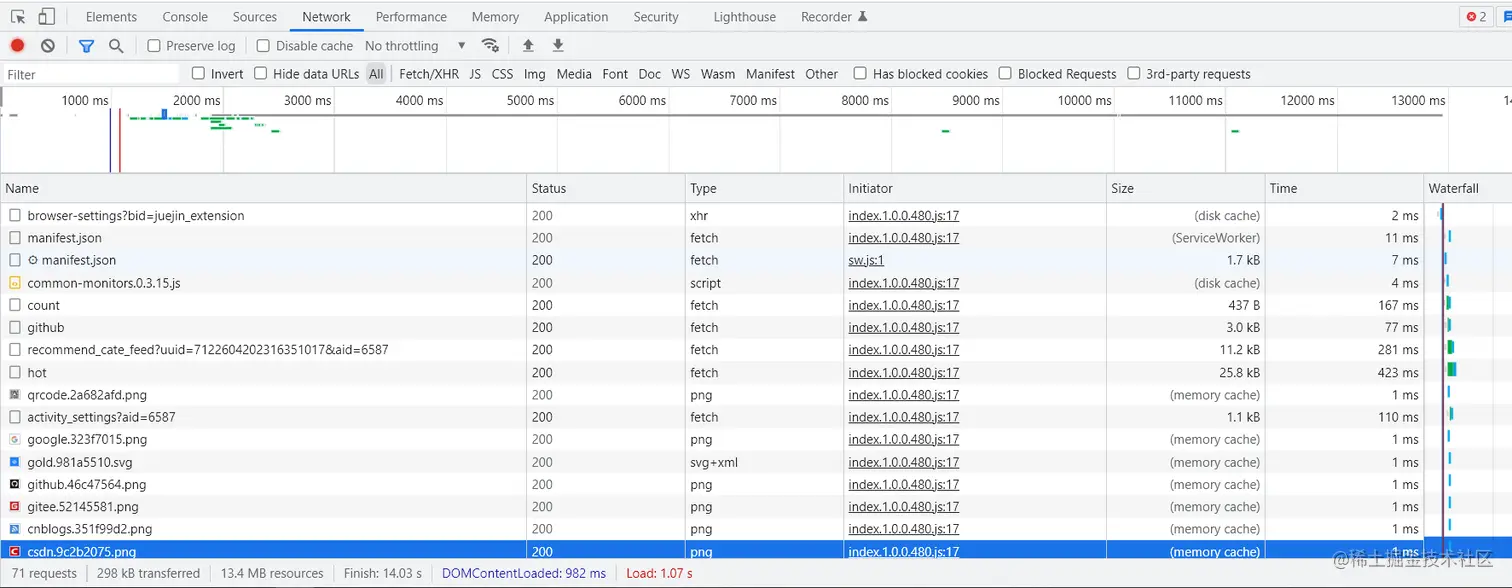Open the No throttling dropdown
This screenshot has height=588, width=1512.
(415, 46)
